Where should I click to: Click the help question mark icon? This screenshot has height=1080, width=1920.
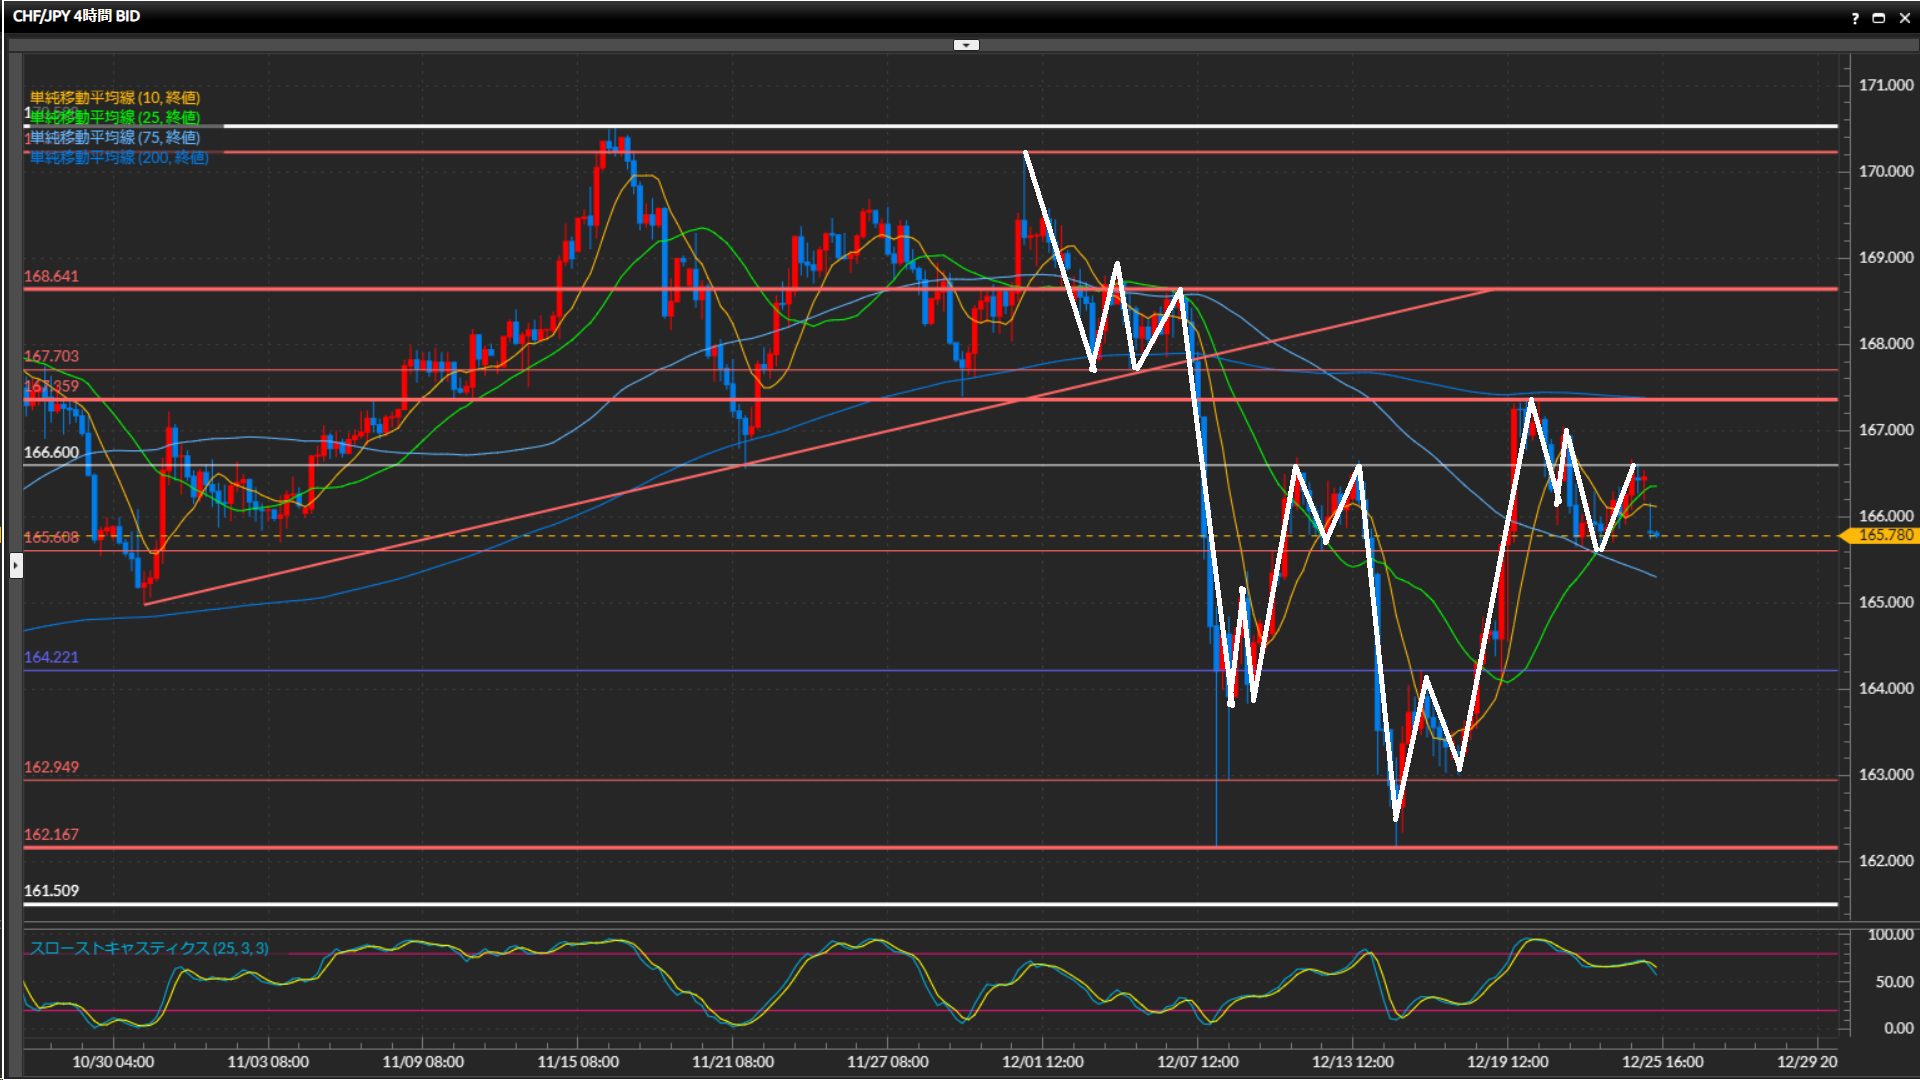tap(1855, 18)
